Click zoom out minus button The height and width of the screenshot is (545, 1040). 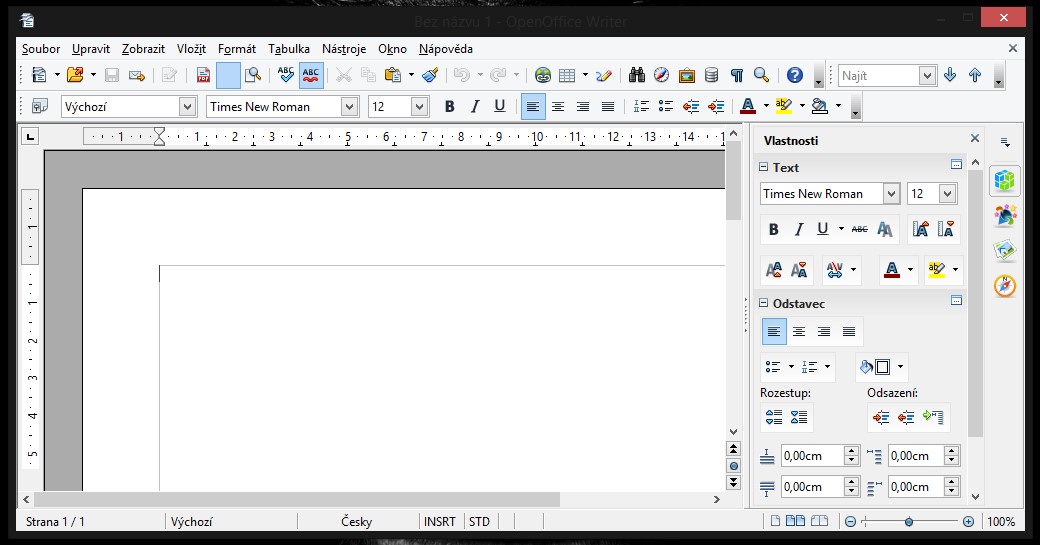850,522
